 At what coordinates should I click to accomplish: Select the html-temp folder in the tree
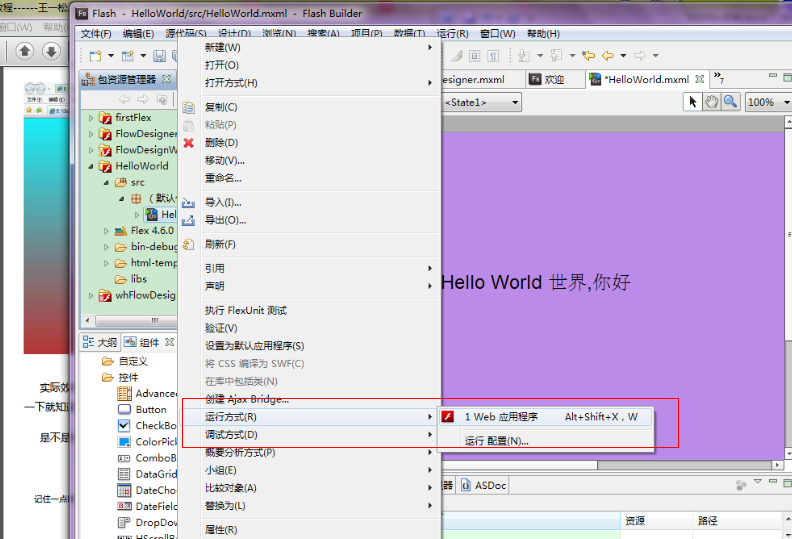click(146, 263)
